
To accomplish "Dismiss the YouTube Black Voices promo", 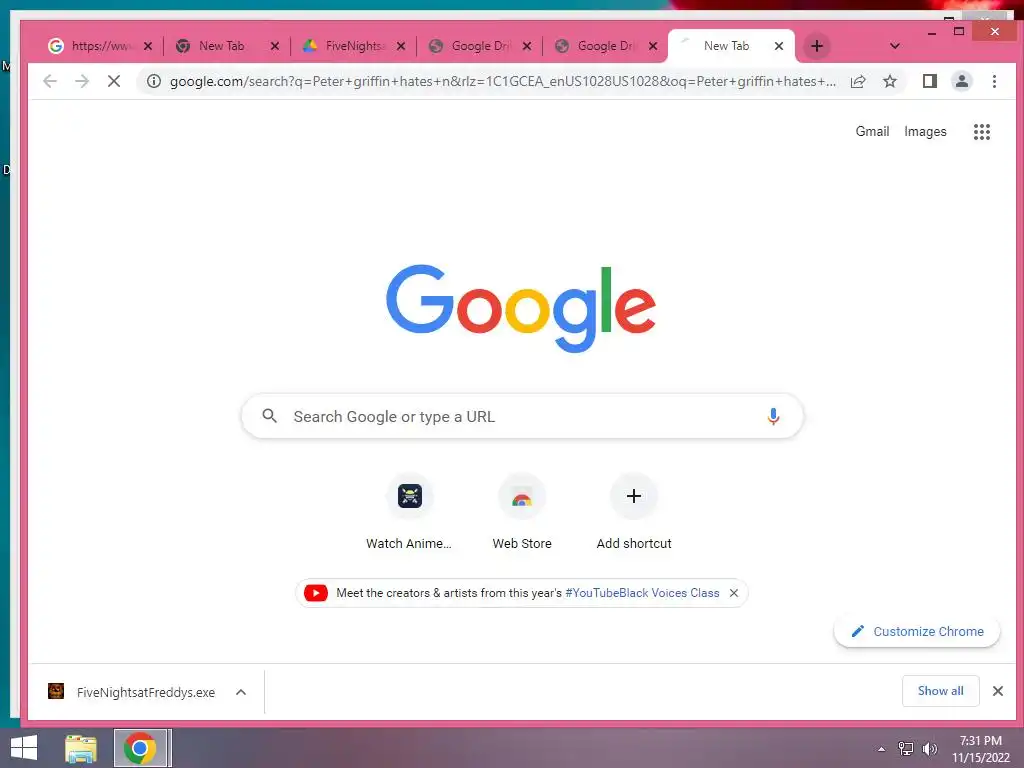I will click(734, 593).
